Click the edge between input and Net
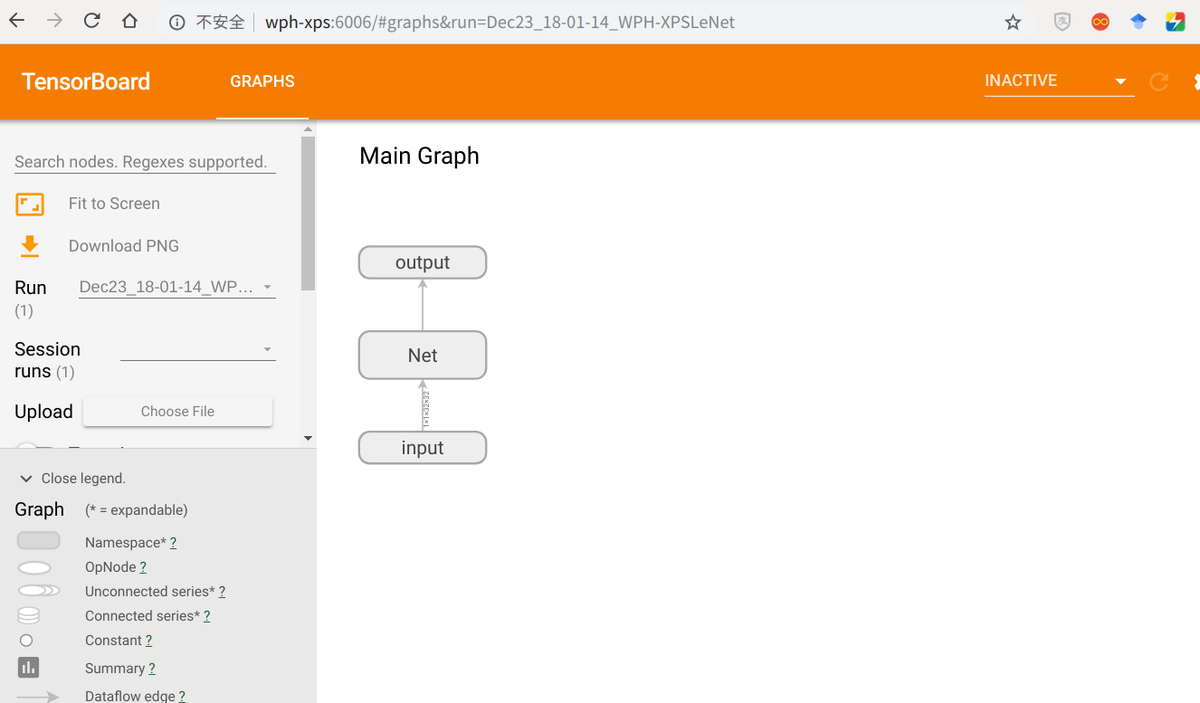The image size is (1200, 703). click(423, 405)
